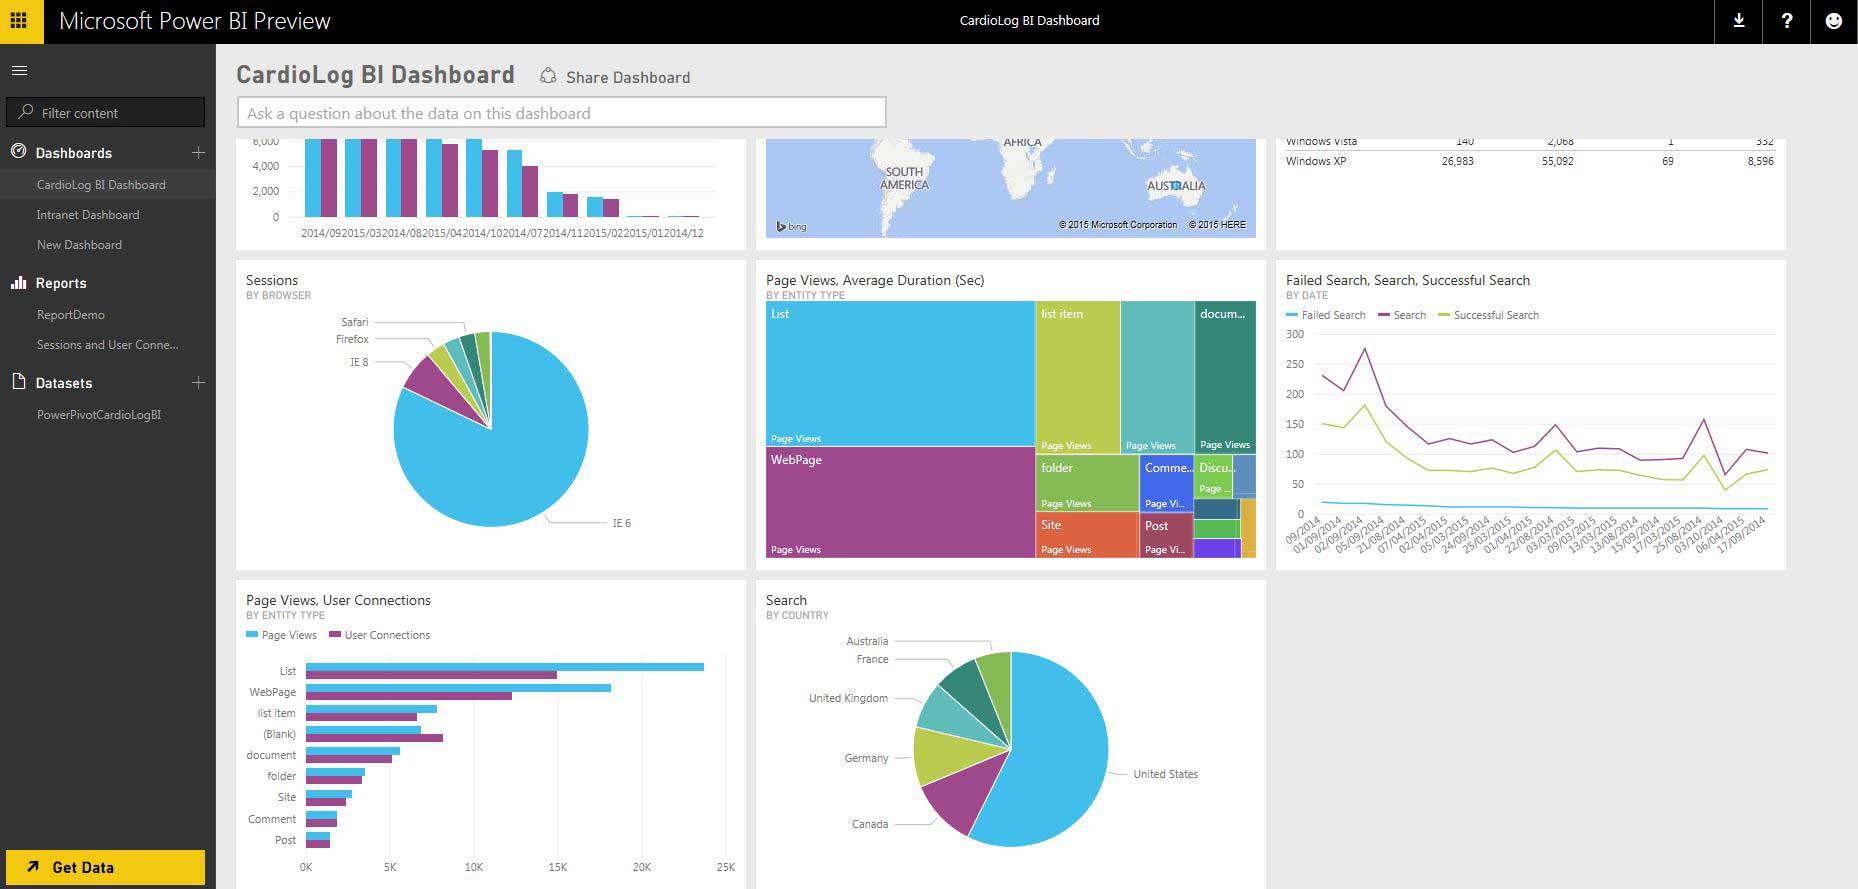Viewport: 1858px width, 889px height.
Task: Click the download icon in top bar
Action: point(1739,21)
